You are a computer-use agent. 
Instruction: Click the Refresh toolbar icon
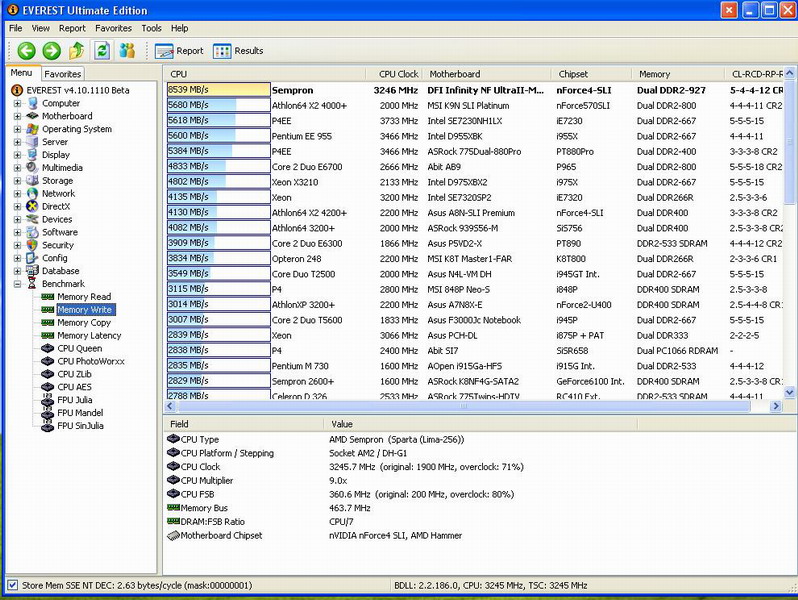coord(102,50)
